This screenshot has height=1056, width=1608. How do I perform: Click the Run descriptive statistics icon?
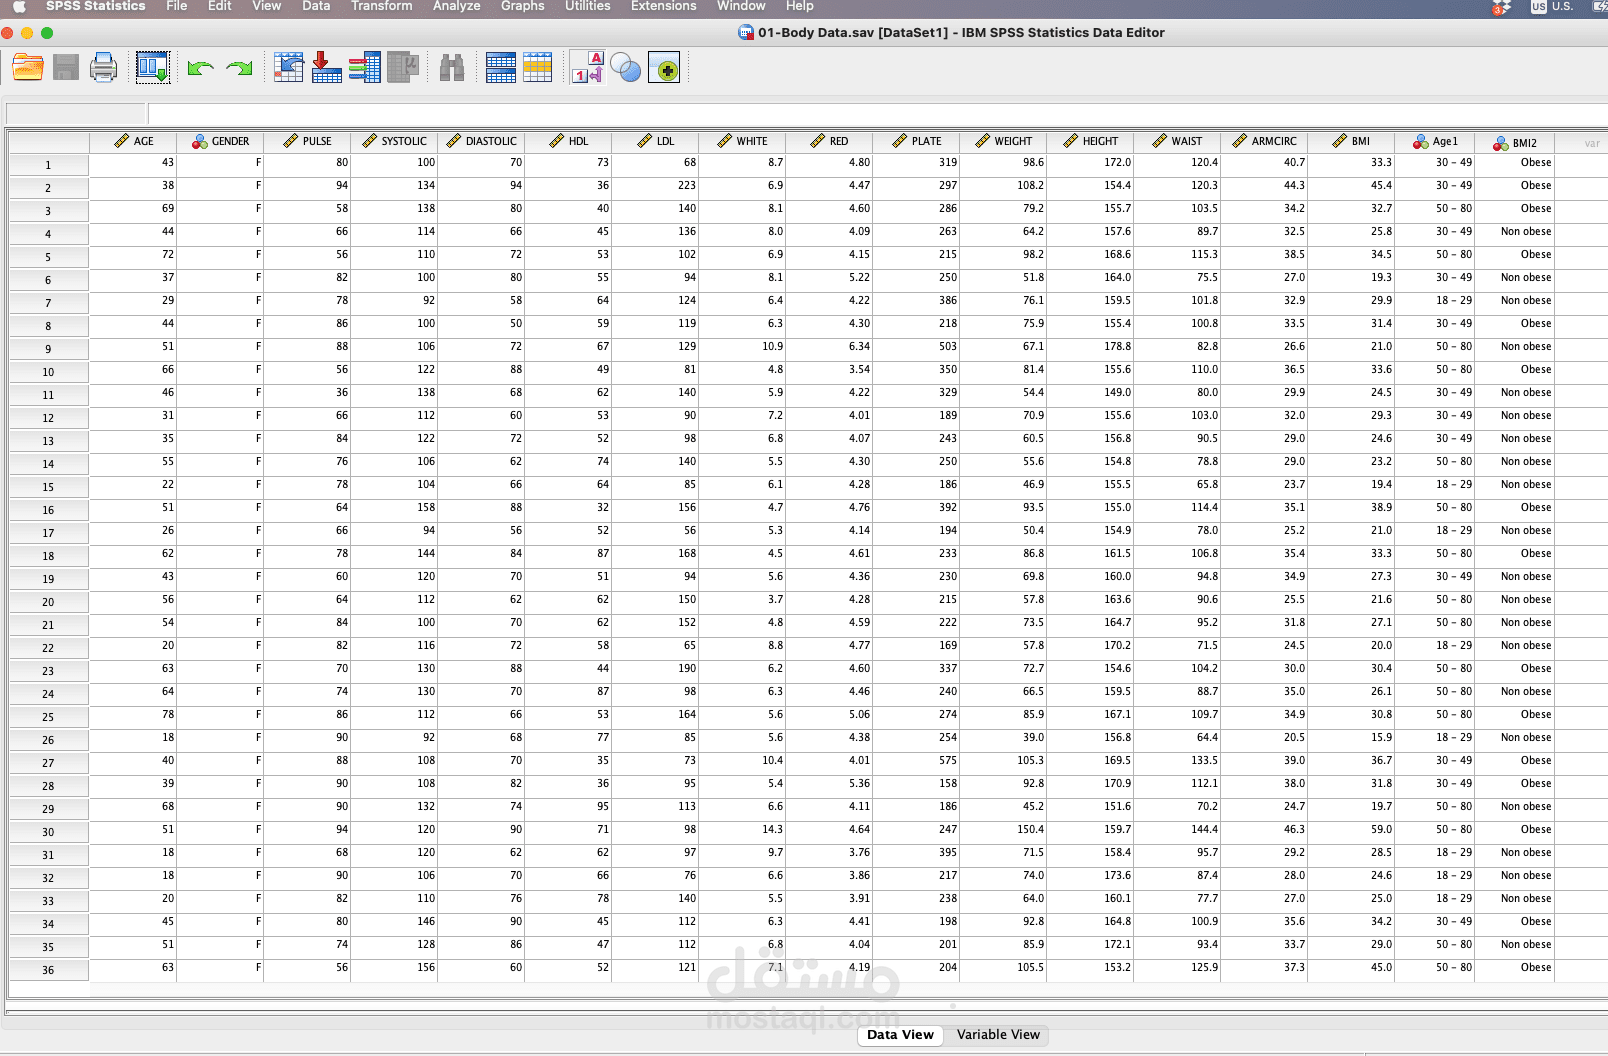[403, 68]
